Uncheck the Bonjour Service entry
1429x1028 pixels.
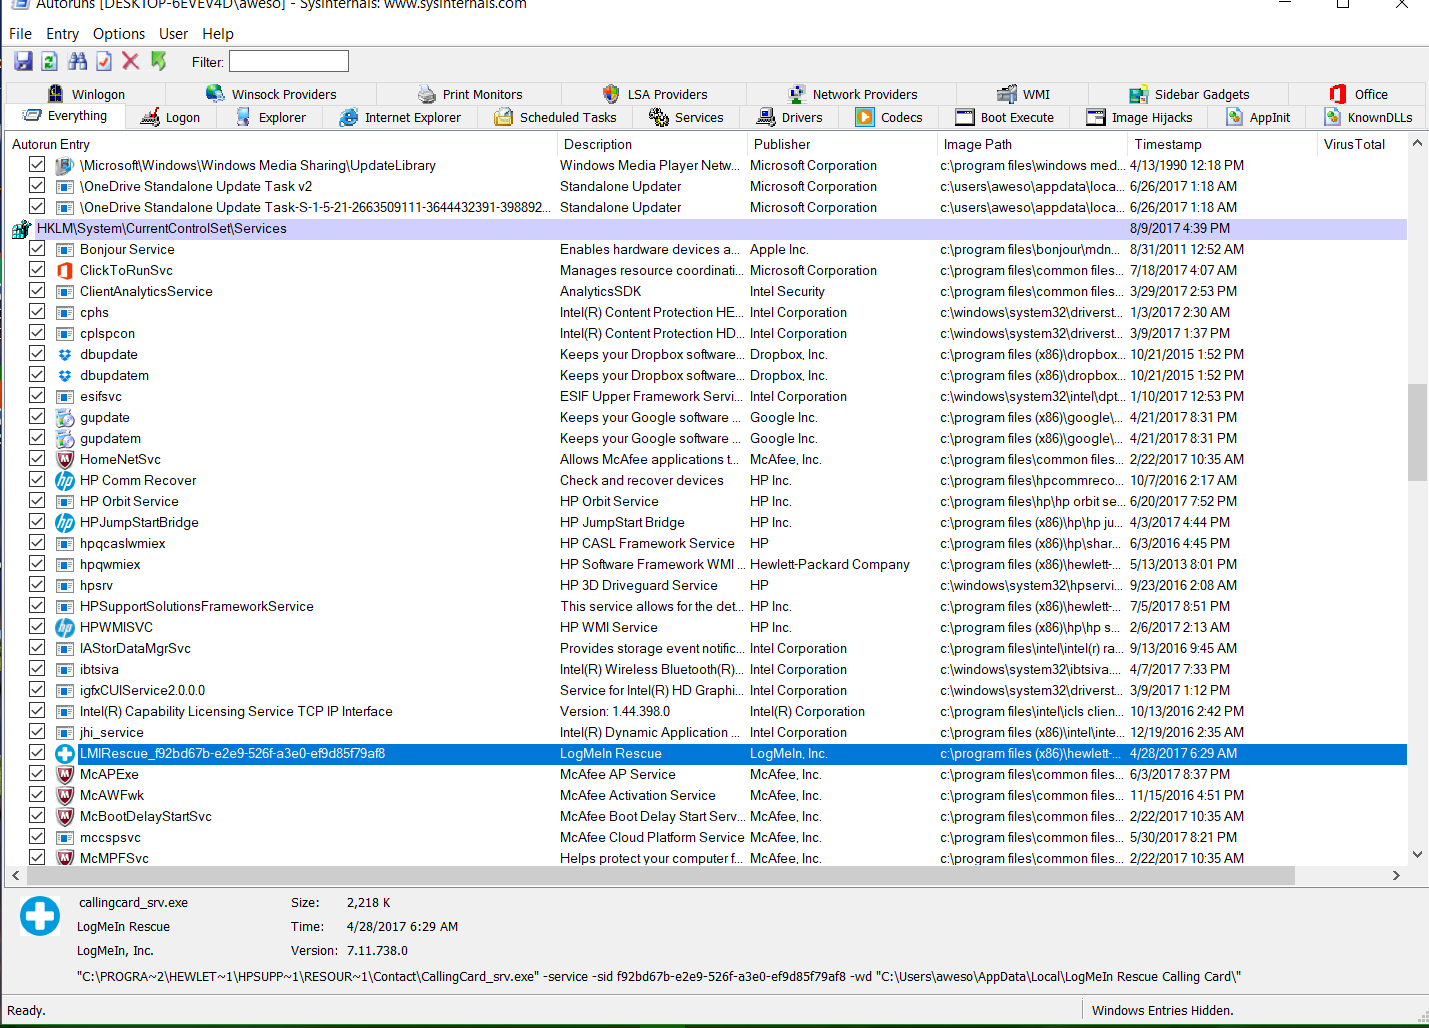pos(36,249)
